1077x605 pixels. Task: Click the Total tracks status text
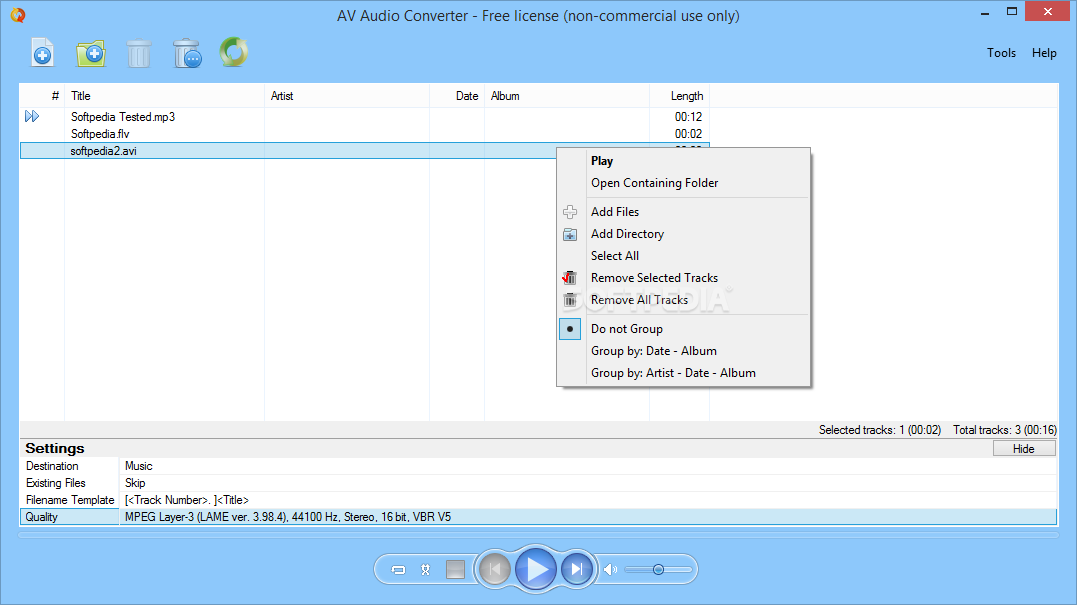click(x=1005, y=430)
